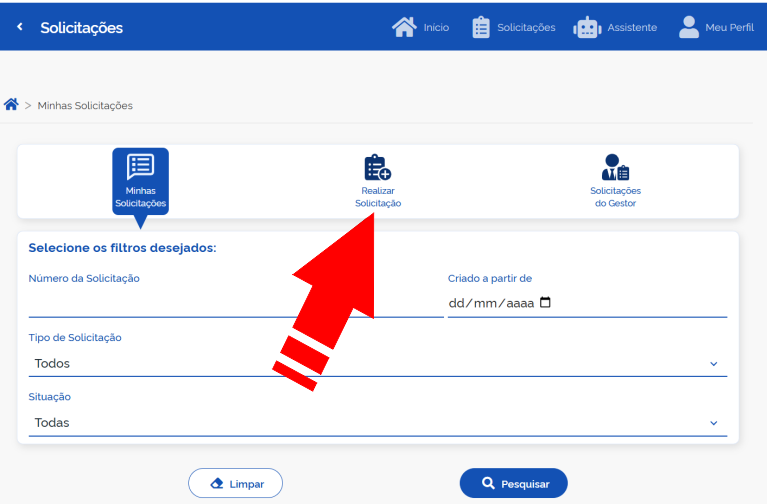
Task: Click the Solicitações do Gestor manager icon
Action: point(615,167)
